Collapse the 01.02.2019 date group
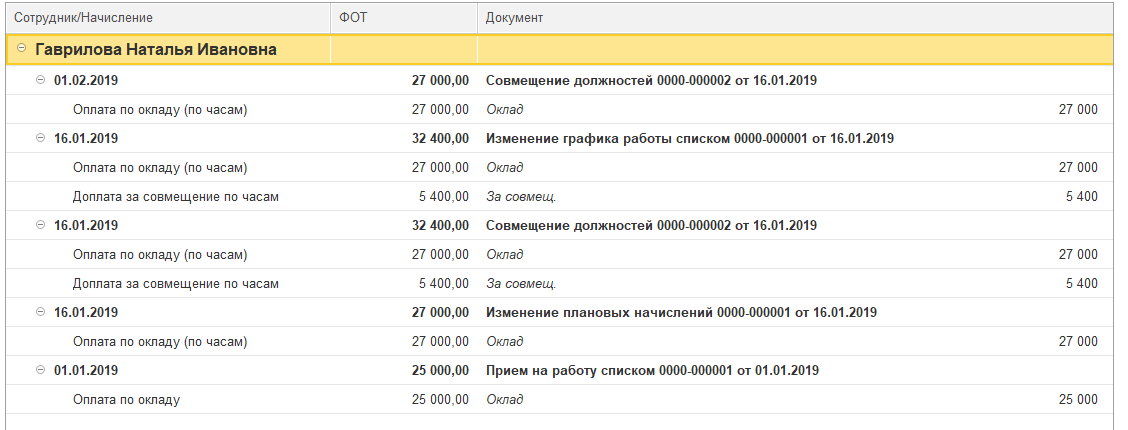Viewport: 1128px width, 430px height. tap(41, 80)
